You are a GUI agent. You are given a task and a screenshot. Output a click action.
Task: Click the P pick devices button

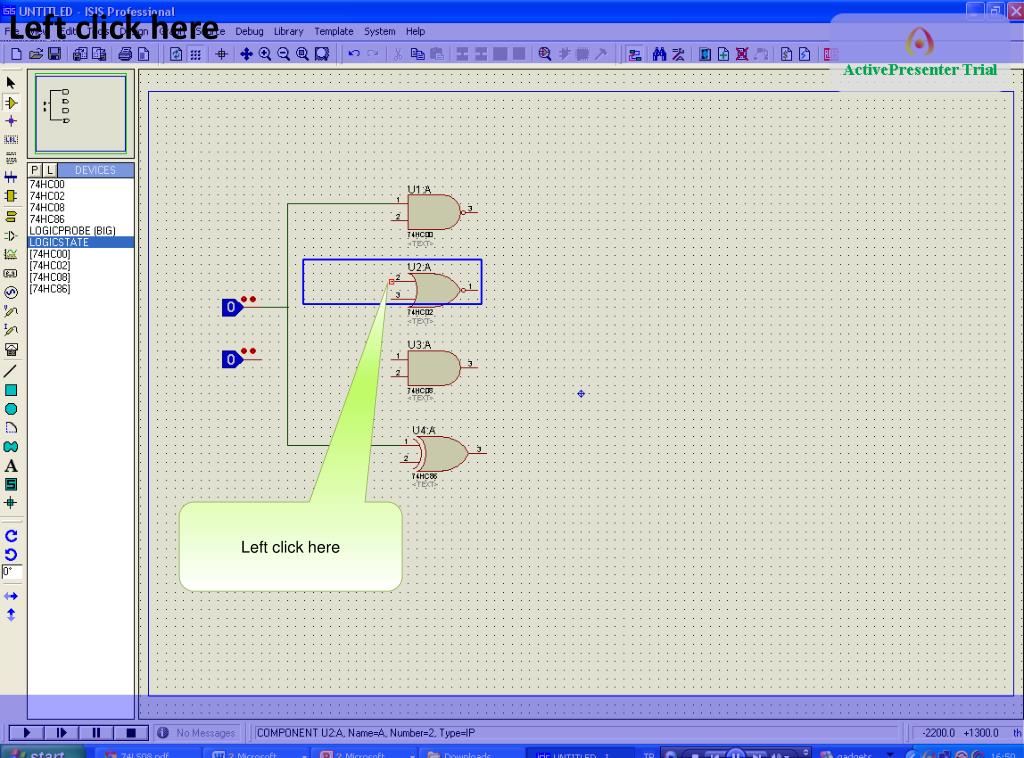[x=35, y=170]
